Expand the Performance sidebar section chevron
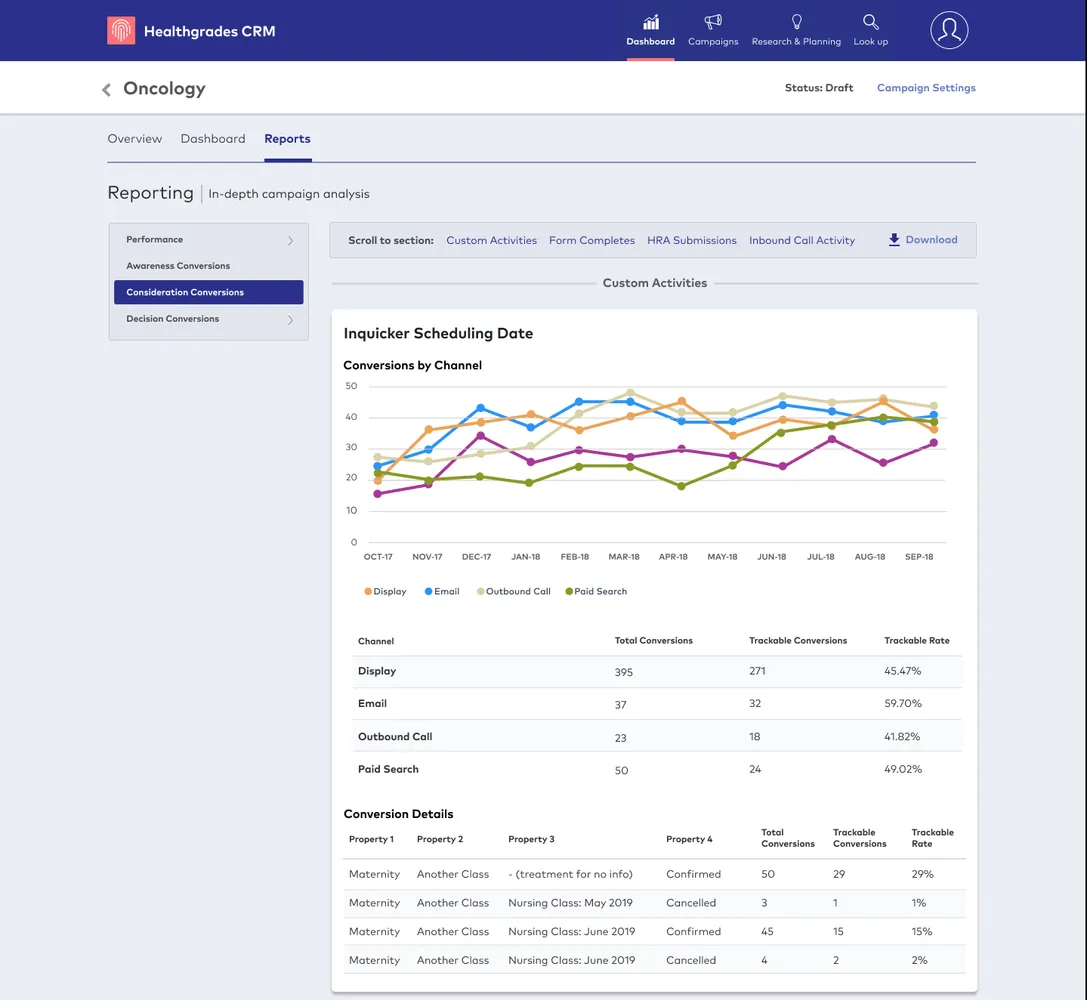Image resolution: width=1087 pixels, height=1000 pixels. (x=290, y=241)
